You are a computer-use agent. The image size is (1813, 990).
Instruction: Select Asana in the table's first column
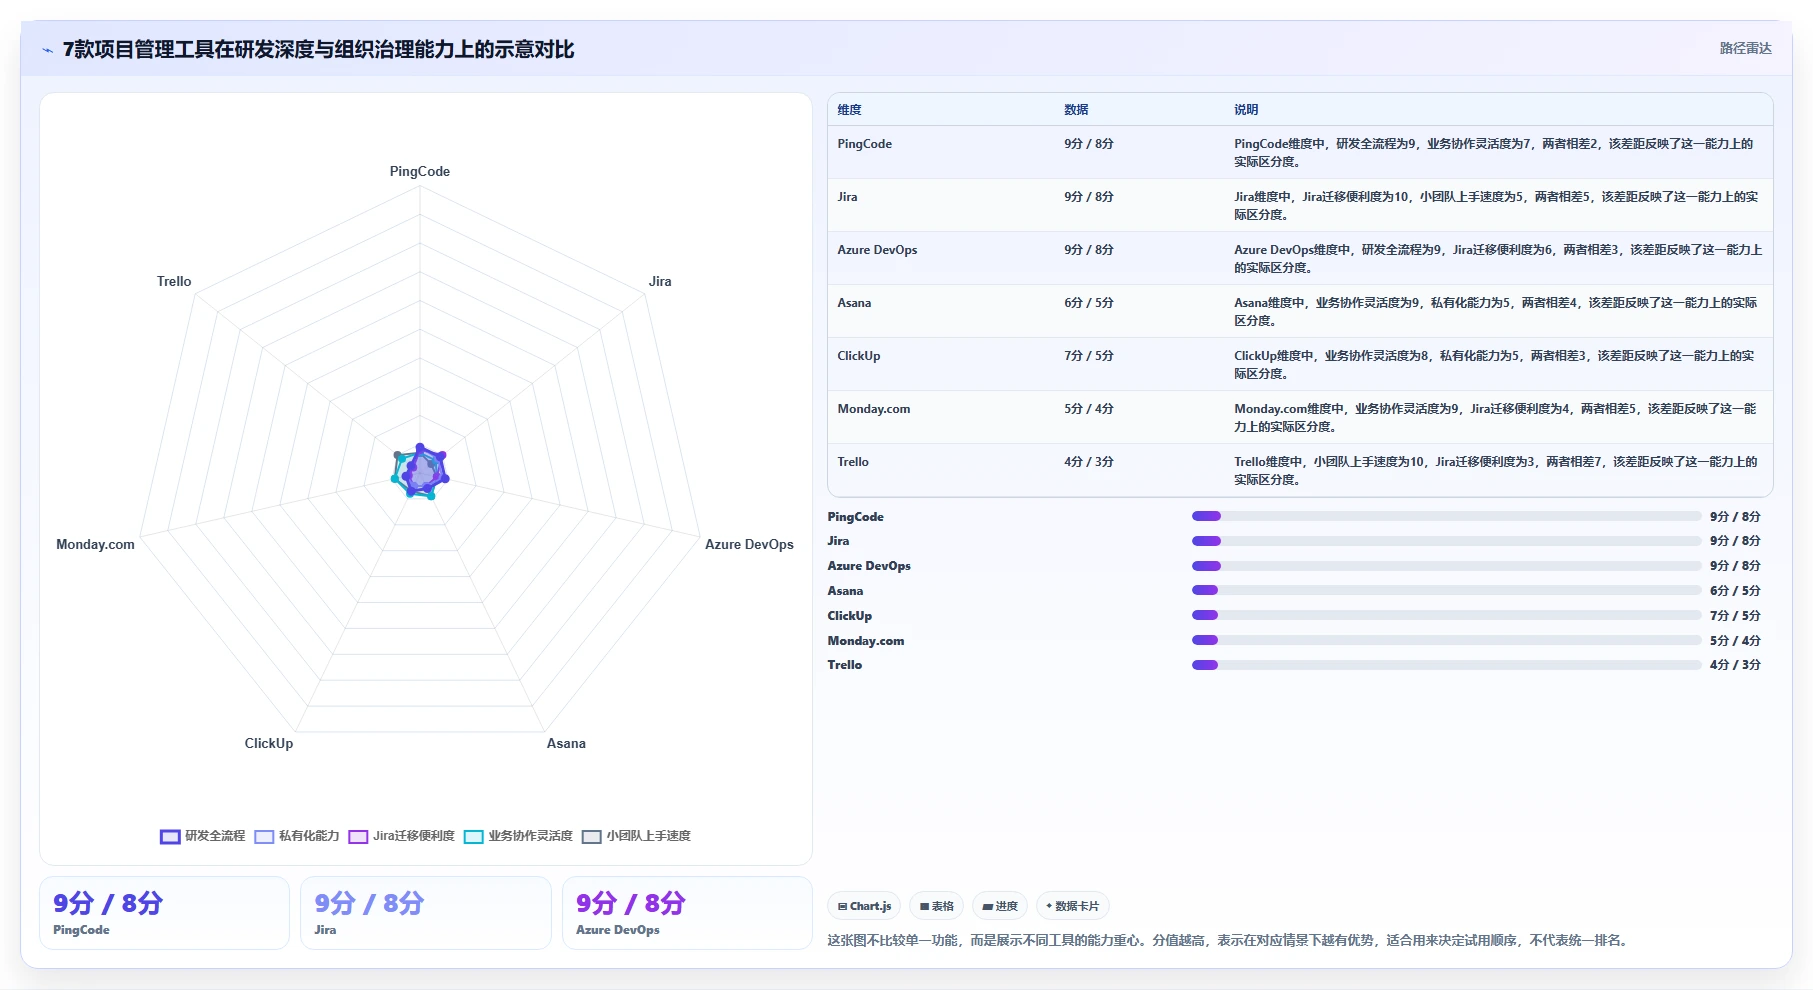pyautogui.click(x=854, y=303)
